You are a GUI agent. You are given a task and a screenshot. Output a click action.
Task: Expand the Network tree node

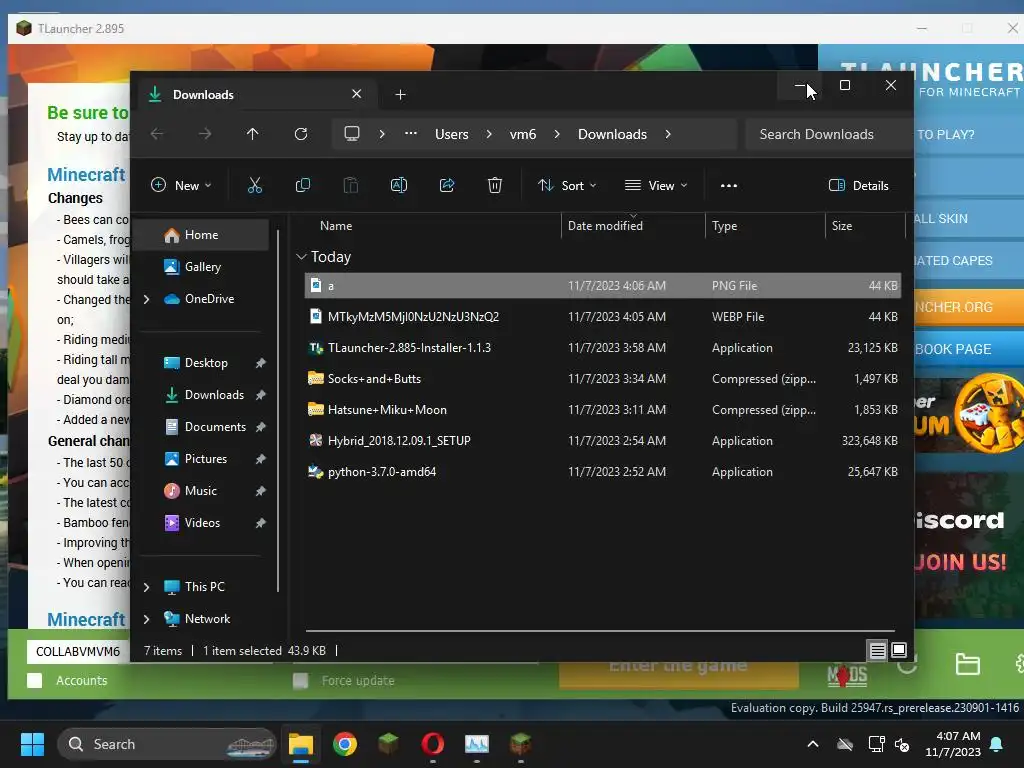tap(146, 619)
